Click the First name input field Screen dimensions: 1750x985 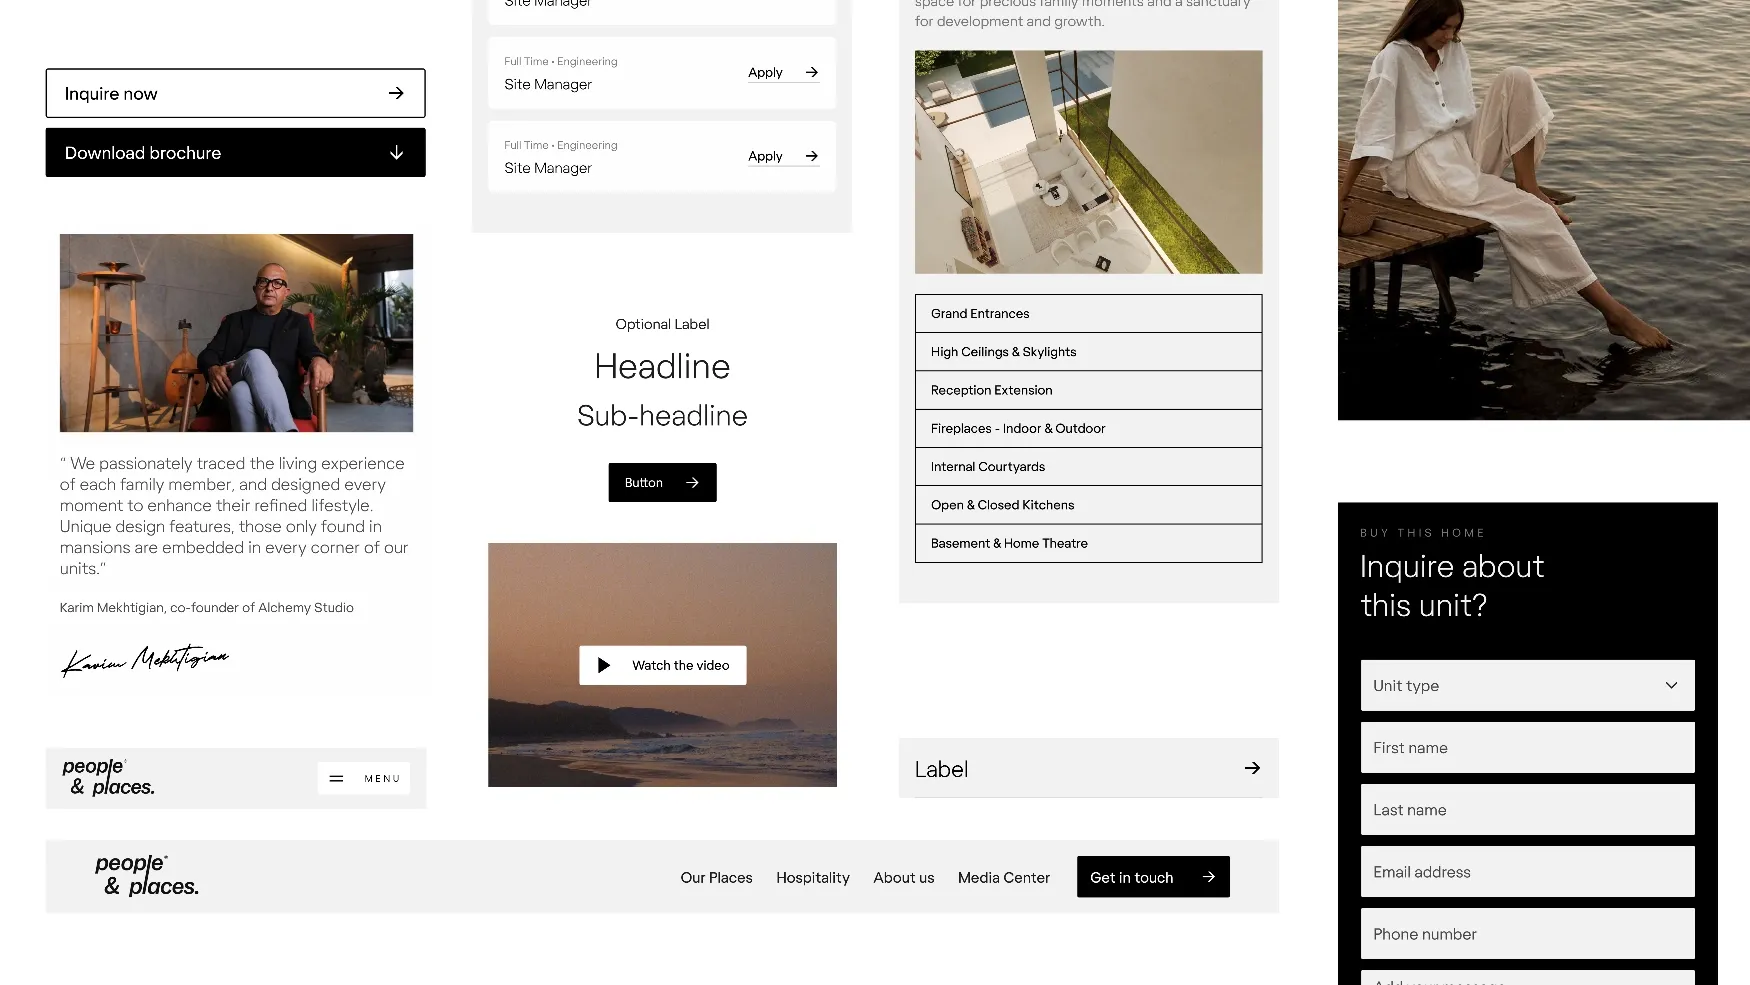pos(1527,747)
